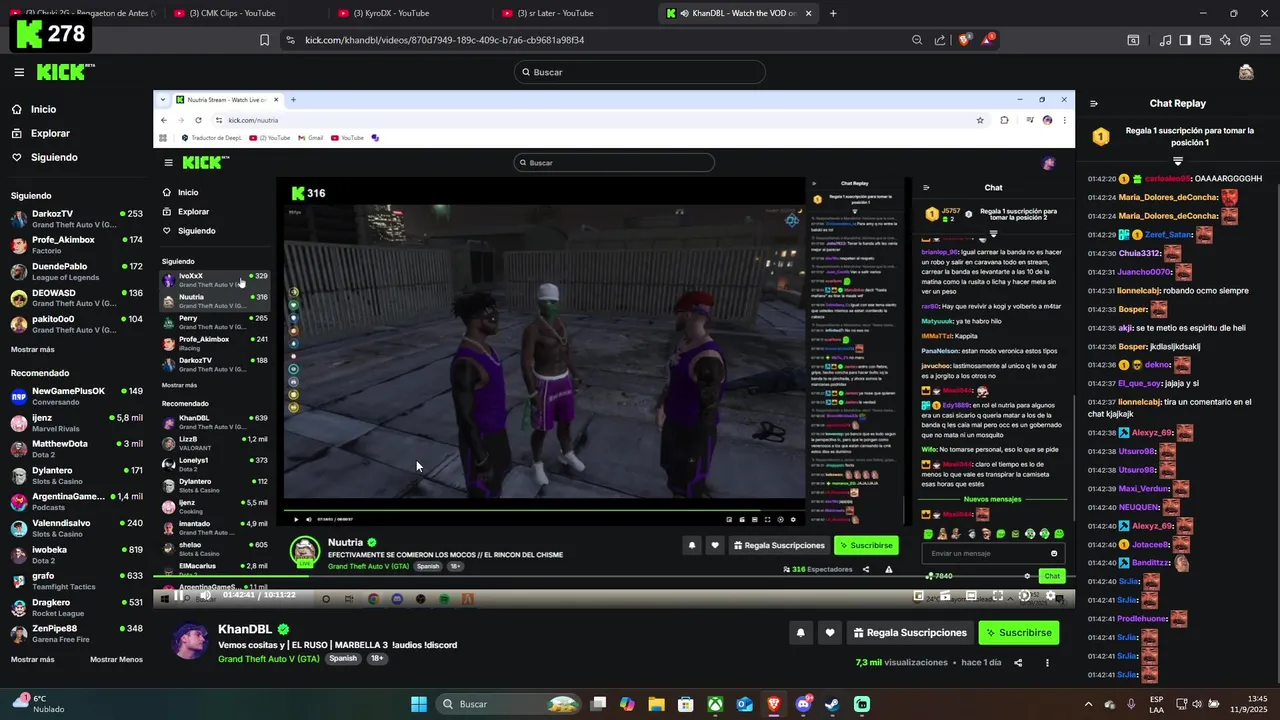Open Windows Start menu
The height and width of the screenshot is (720, 1280).
tap(418, 704)
